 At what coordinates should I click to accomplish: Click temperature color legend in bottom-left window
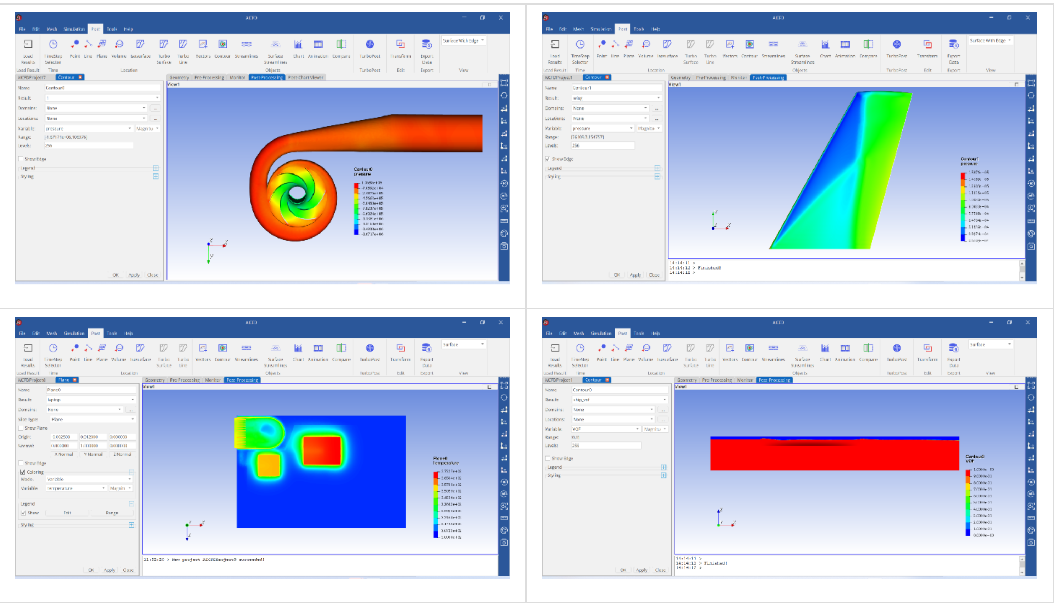click(447, 500)
